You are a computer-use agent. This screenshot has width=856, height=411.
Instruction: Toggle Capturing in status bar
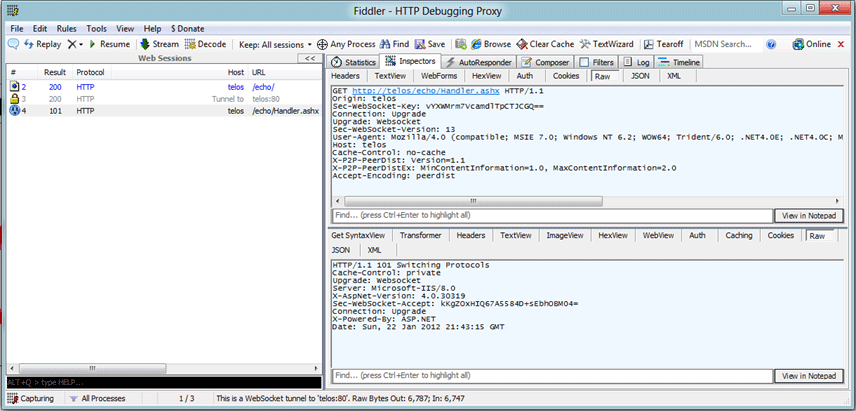(x=31, y=399)
